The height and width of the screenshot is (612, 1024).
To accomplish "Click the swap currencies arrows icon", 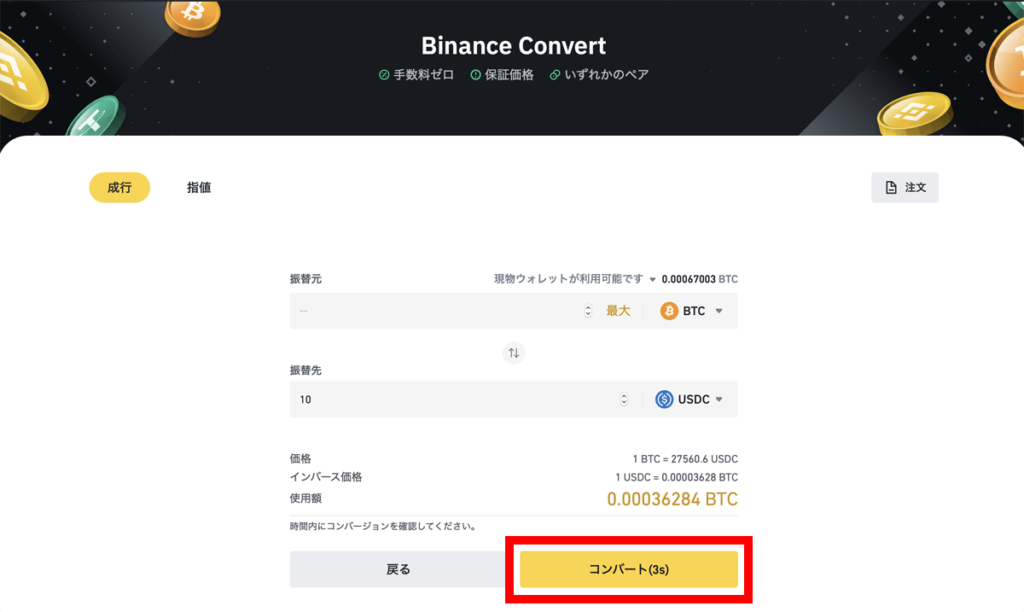I will pyautogui.click(x=514, y=353).
